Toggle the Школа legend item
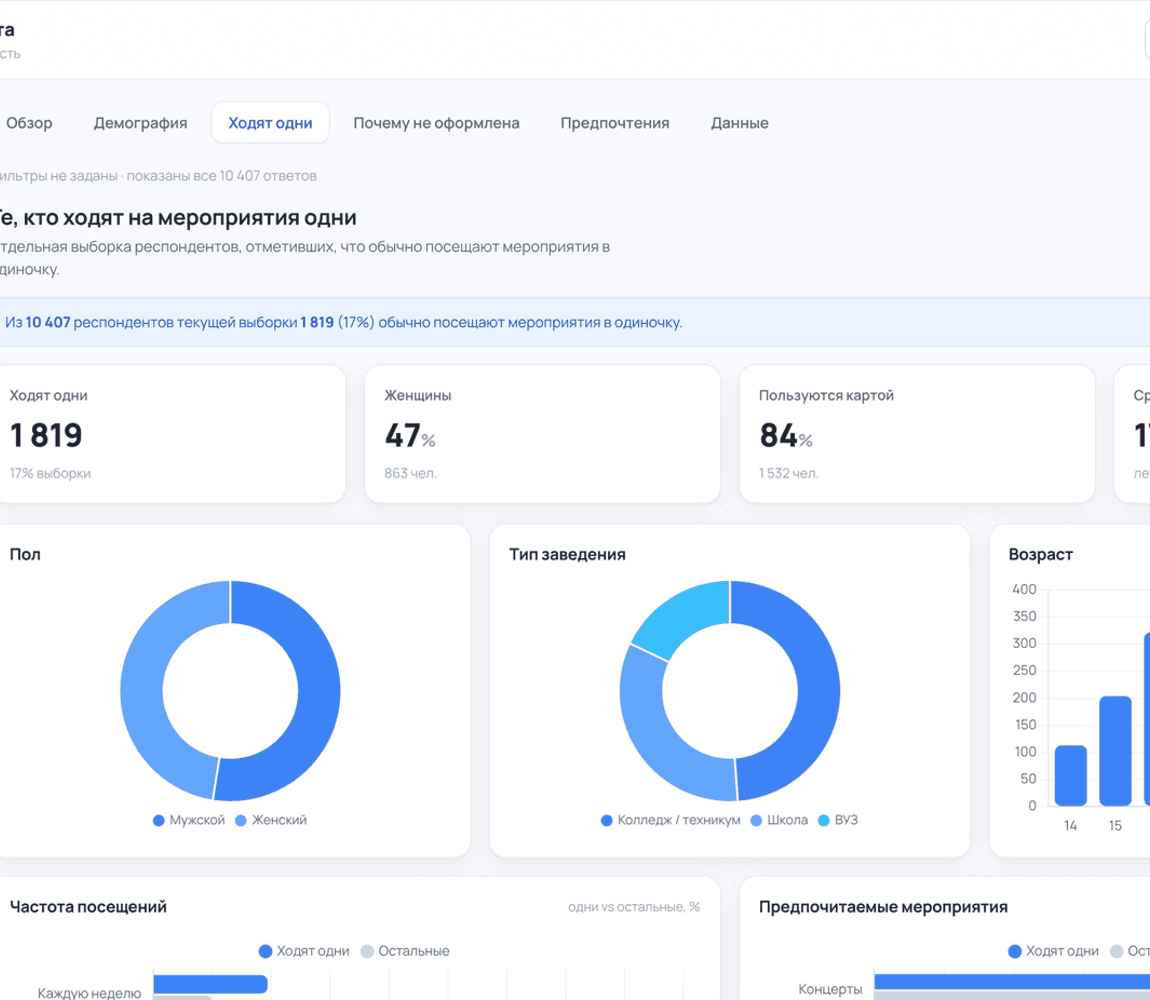 point(779,820)
